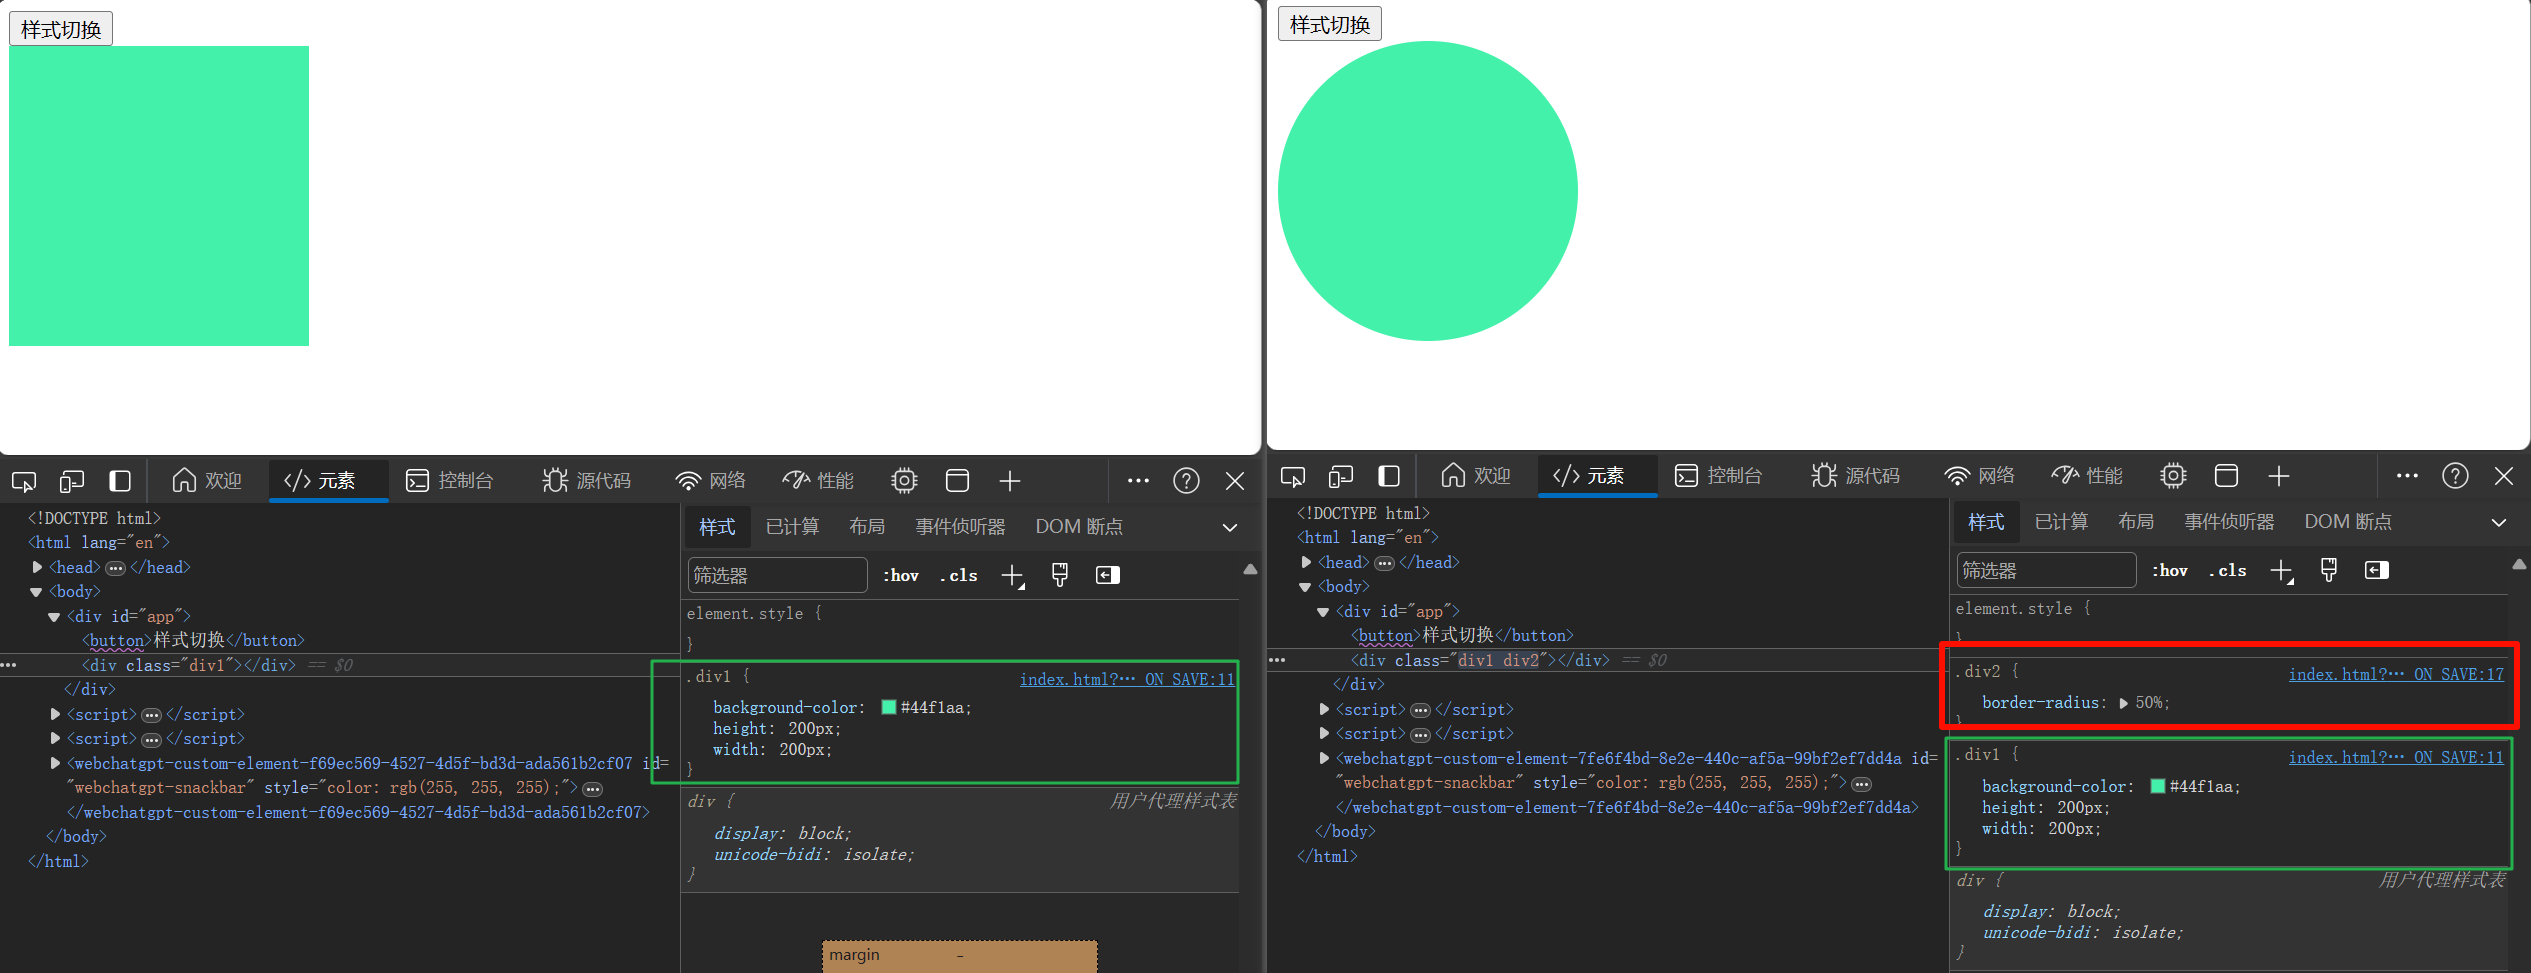
Task: Open the 网络 tab in left DevTools
Action: coord(711,481)
